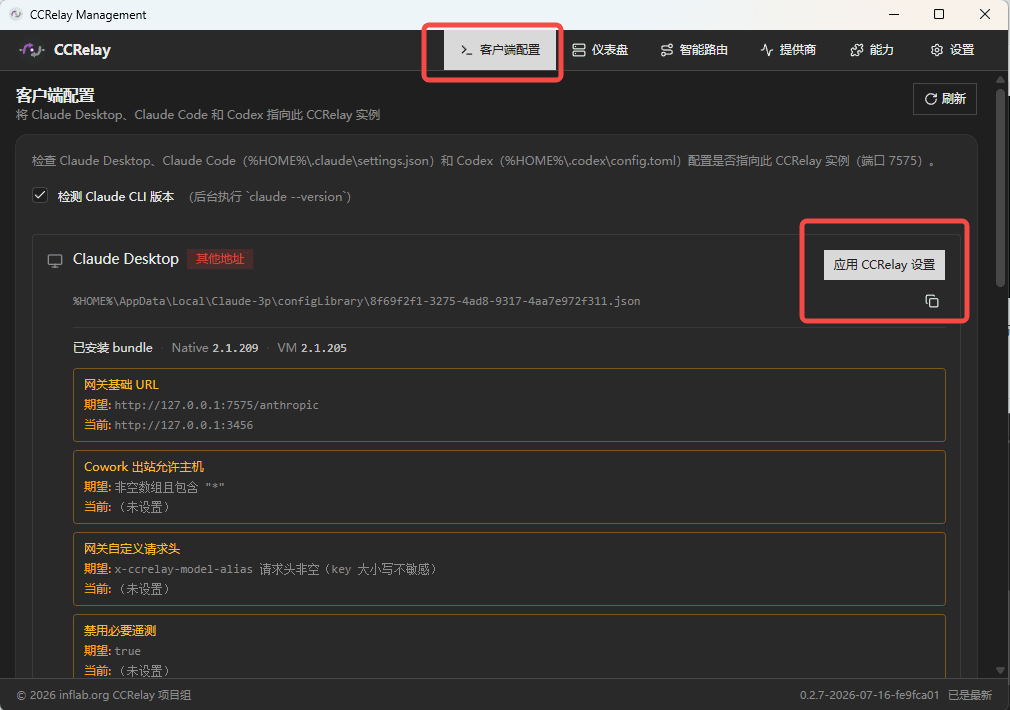Click the 已是最新 status text
This screenshot has width=1010, height=710.
click(x=970, y=695)
